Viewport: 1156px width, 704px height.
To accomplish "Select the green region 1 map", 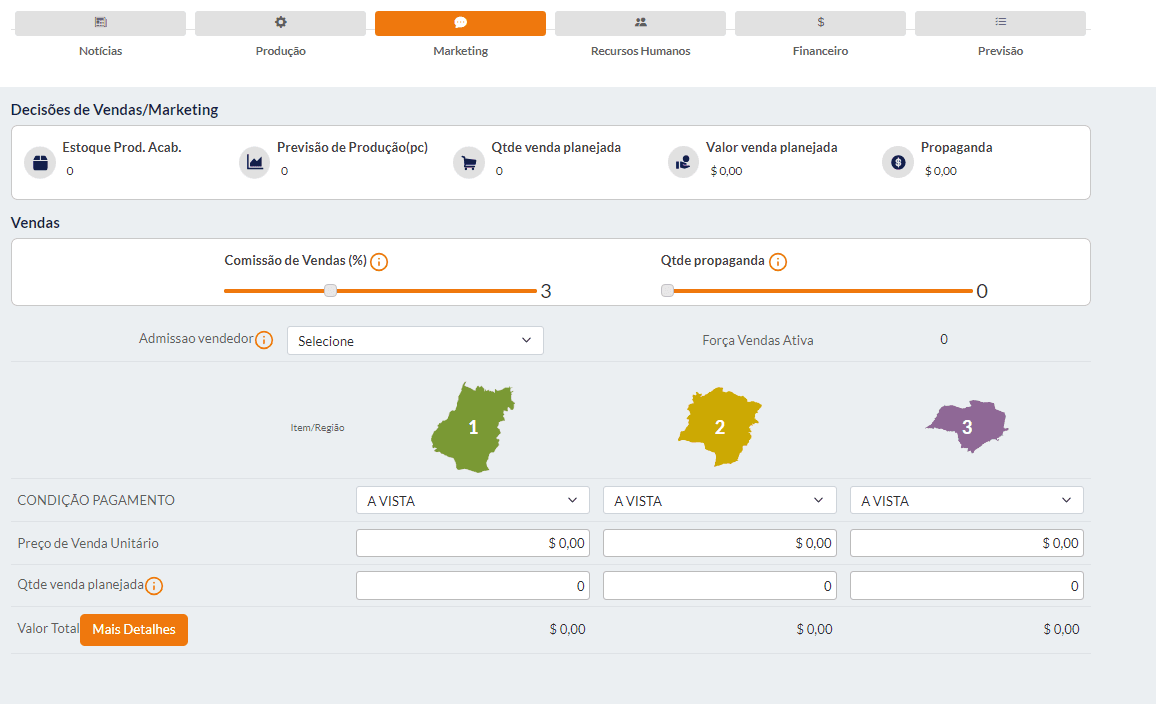I will coord(472,427).
